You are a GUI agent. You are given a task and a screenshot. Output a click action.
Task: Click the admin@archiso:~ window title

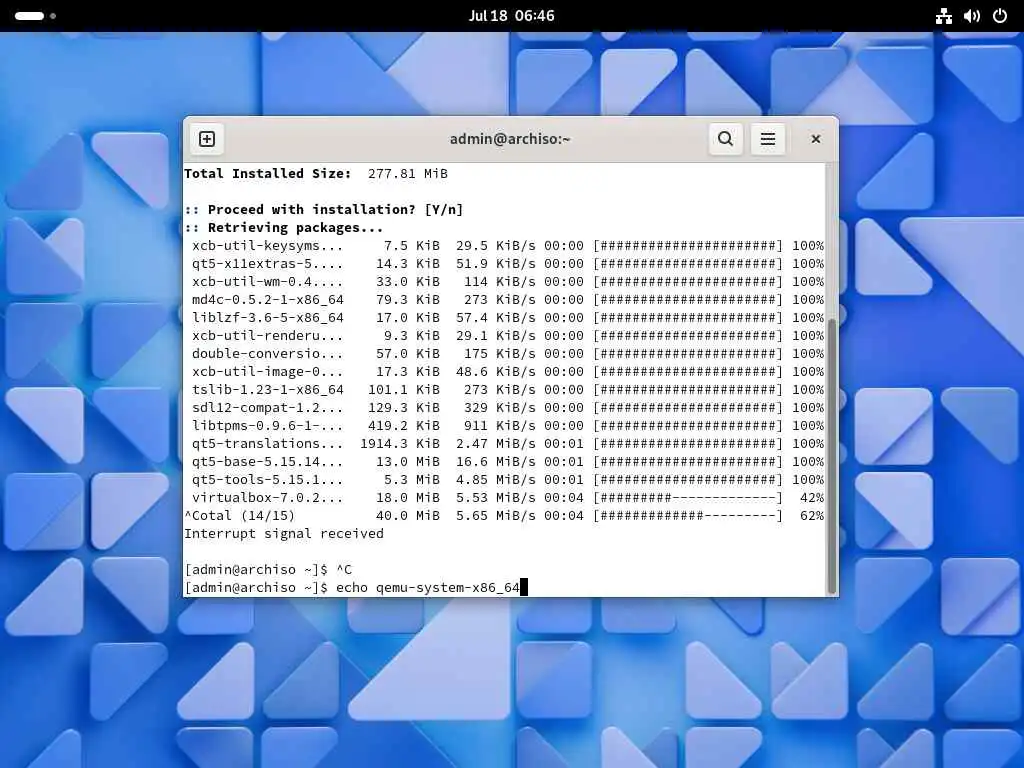coord(510,139)
